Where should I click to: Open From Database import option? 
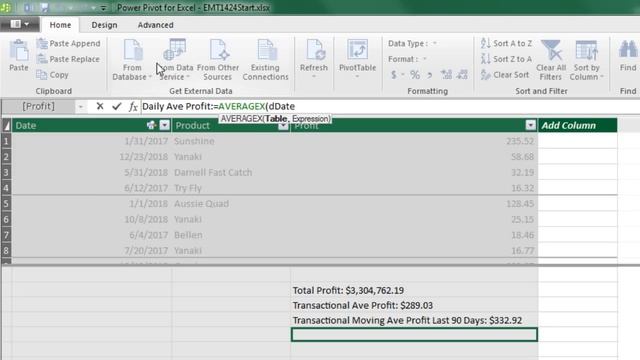coord(132,60)
